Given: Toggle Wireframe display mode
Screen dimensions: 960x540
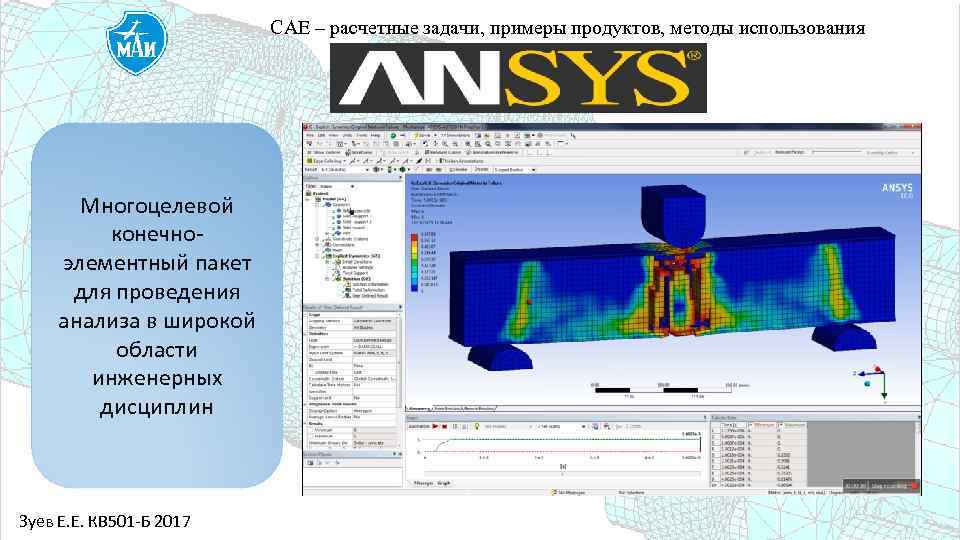Looking at the screenshot, I should tap(359, 152).
